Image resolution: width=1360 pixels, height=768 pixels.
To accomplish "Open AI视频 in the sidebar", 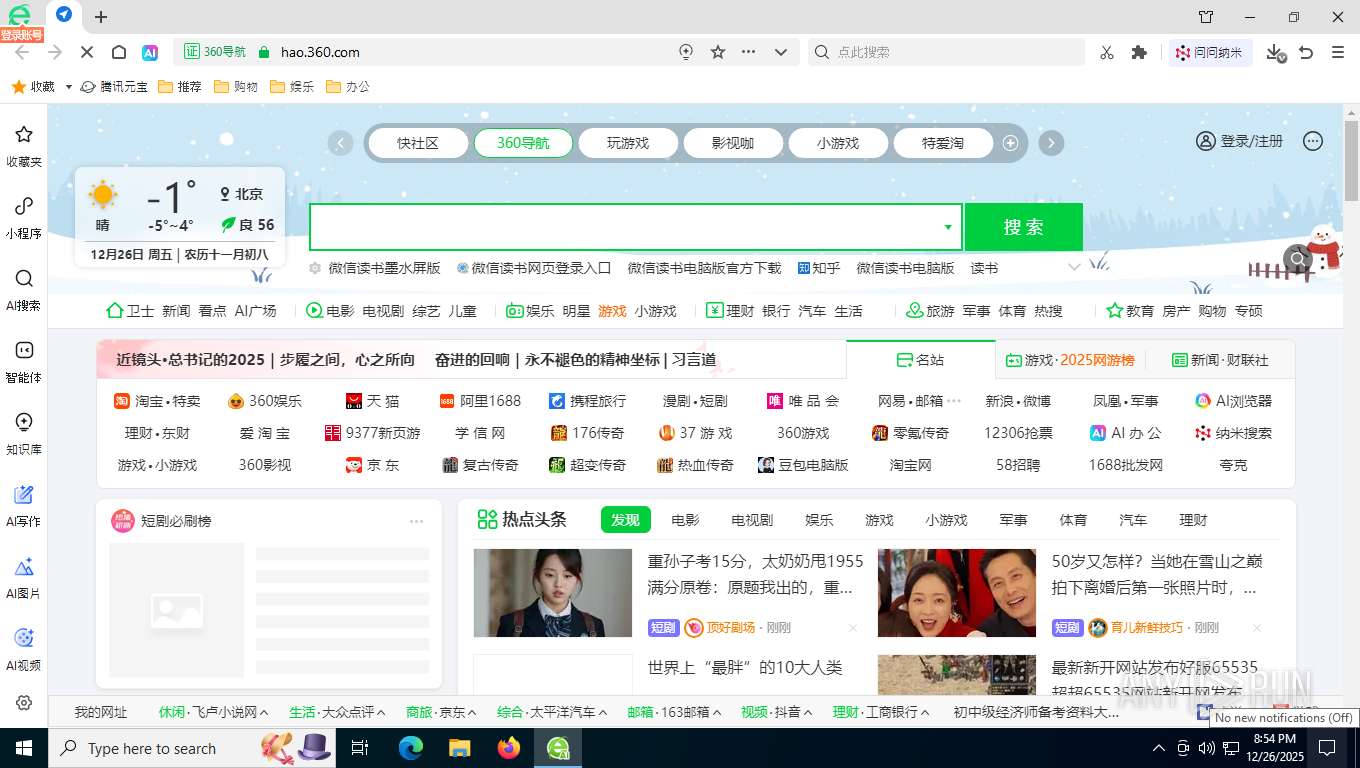I will point(24,650).
